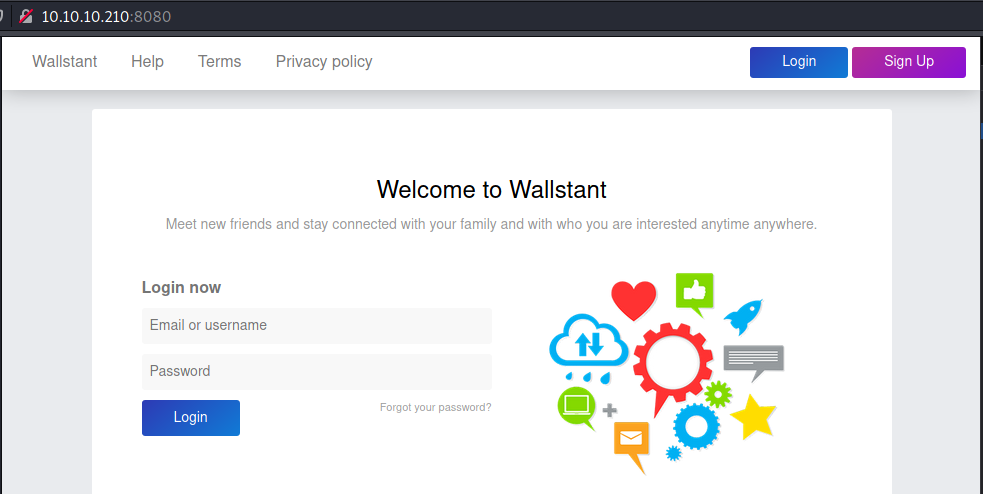Open the Privacy policy page

(324, 62)
